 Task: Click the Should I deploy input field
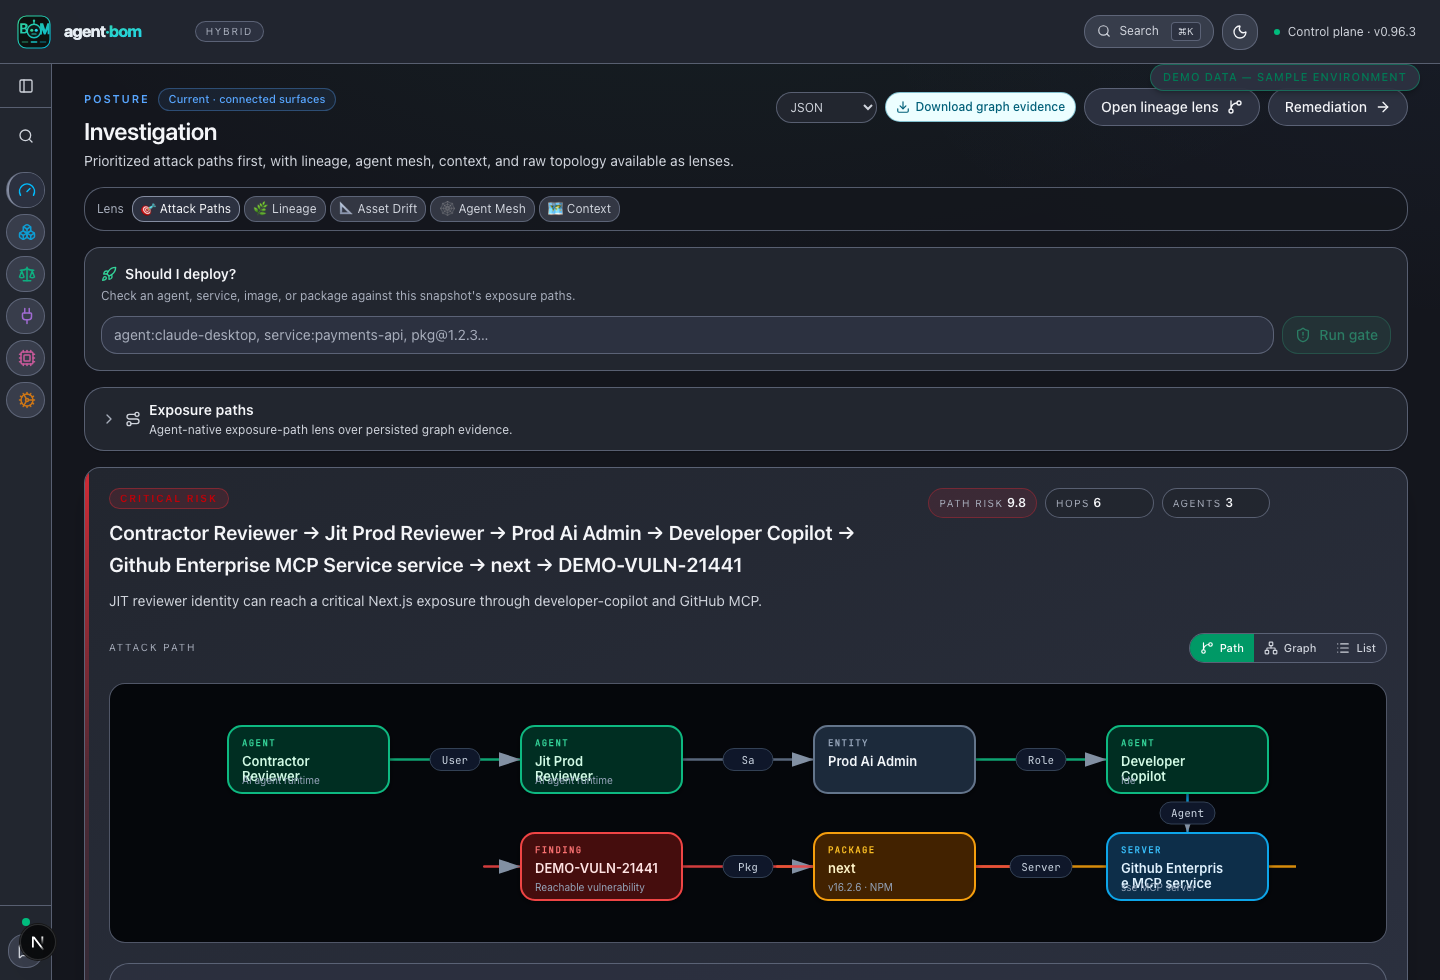pos(687,335)
